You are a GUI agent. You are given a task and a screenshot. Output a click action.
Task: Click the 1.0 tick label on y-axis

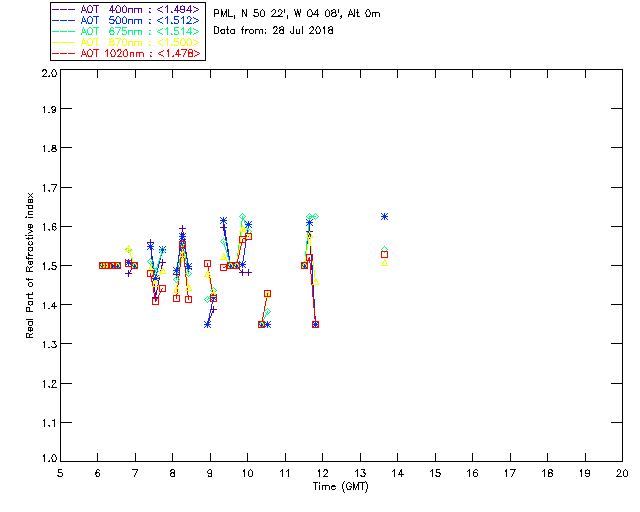(x=49, y=459)
